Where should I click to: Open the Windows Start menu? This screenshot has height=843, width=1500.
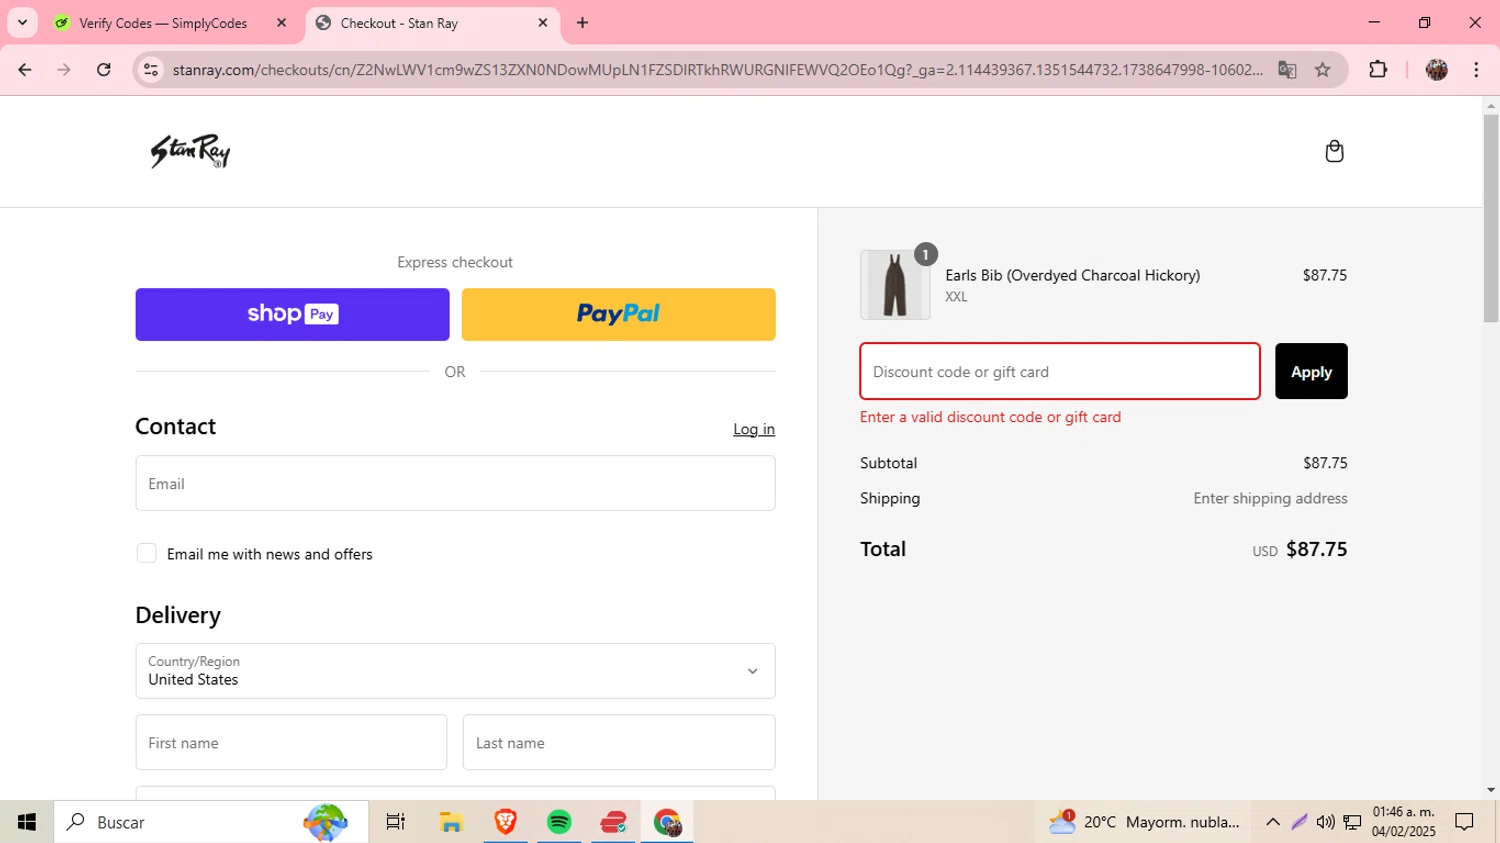coord(27,822)
